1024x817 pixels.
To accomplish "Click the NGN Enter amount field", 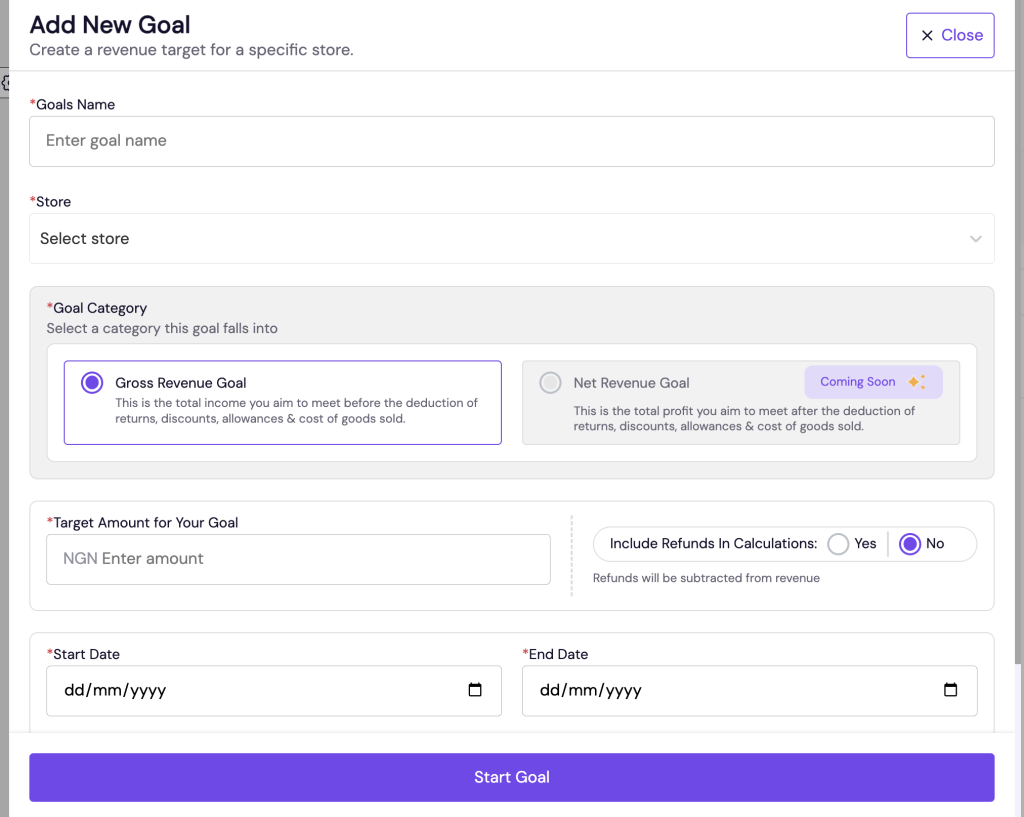I will tap(298, 559).
